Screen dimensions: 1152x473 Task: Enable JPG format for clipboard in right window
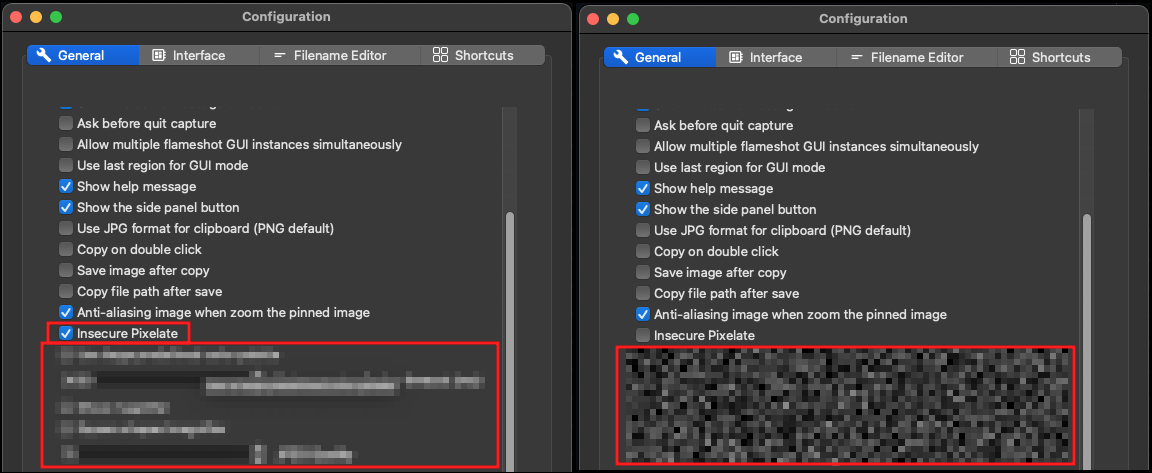(x=643, y=231)
